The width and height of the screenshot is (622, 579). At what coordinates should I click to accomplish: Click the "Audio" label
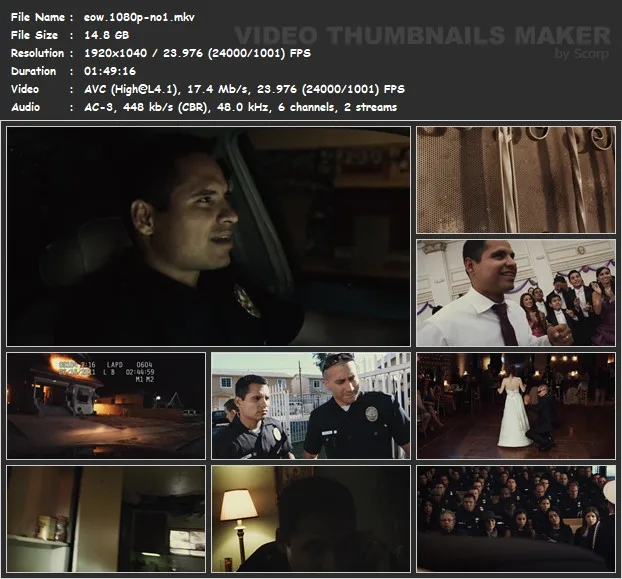[x=27, y=107]
